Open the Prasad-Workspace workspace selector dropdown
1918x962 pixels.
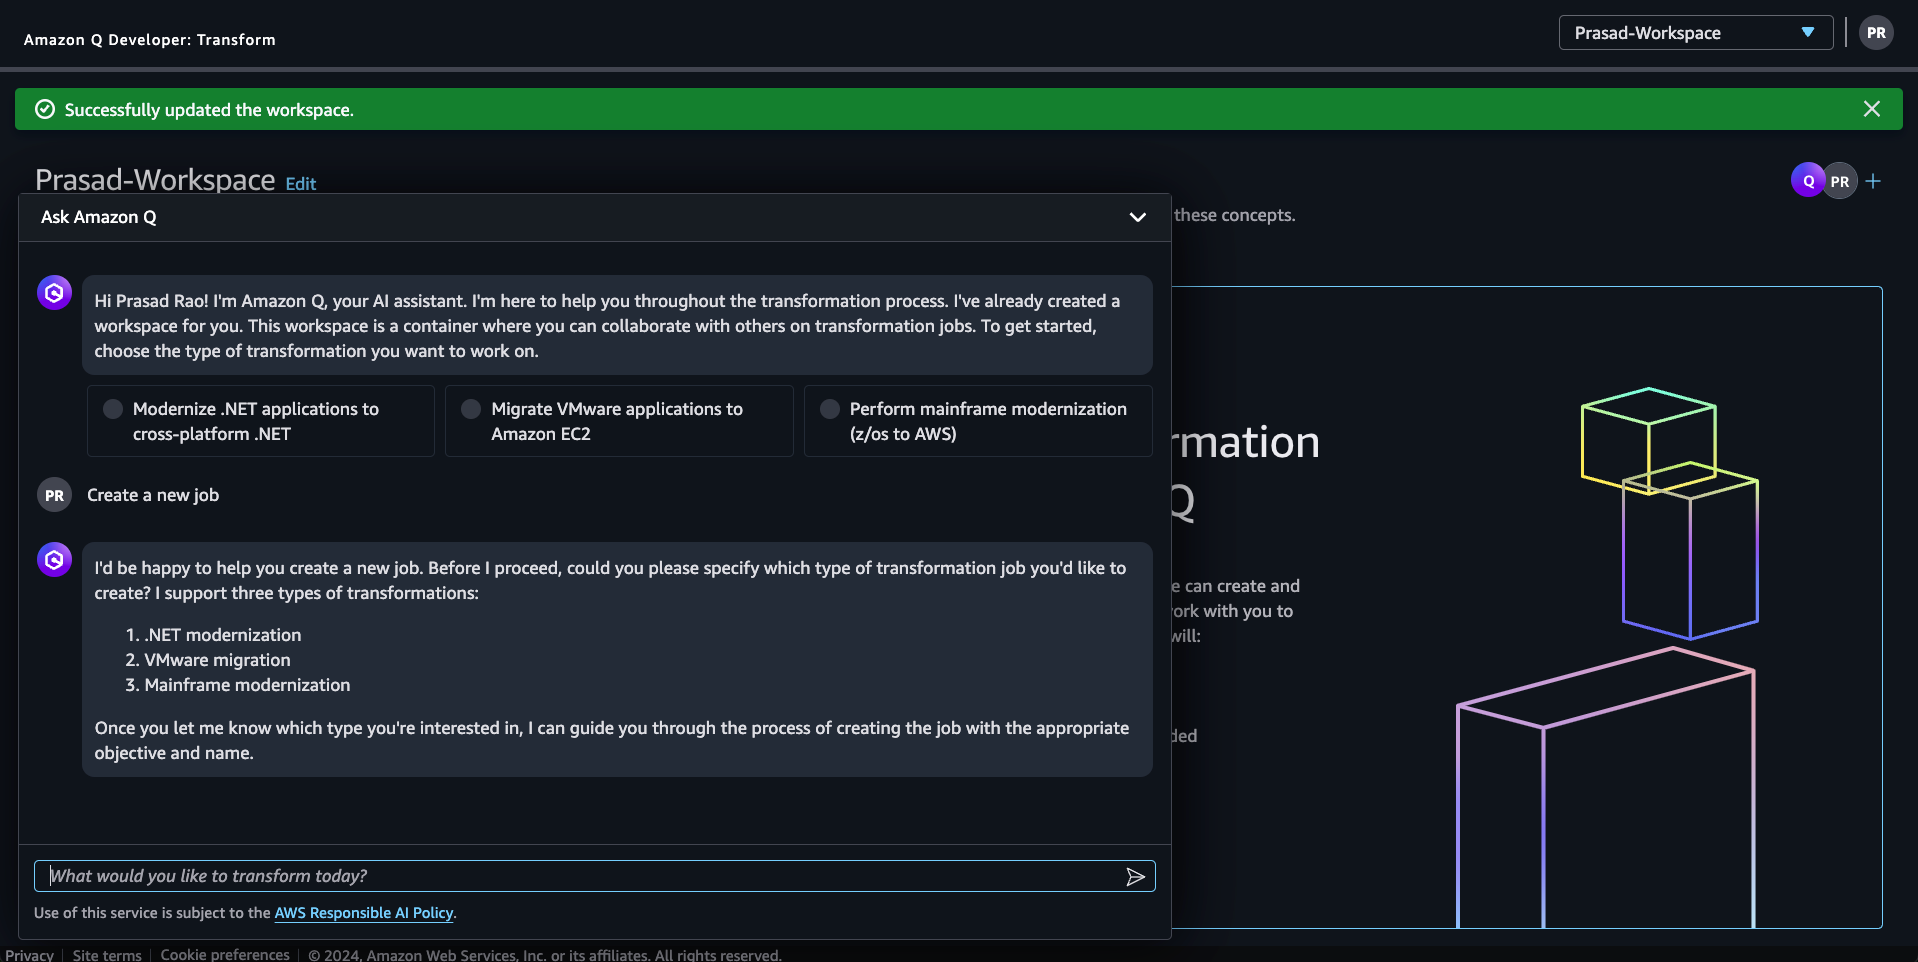[x=1695, y=33]
